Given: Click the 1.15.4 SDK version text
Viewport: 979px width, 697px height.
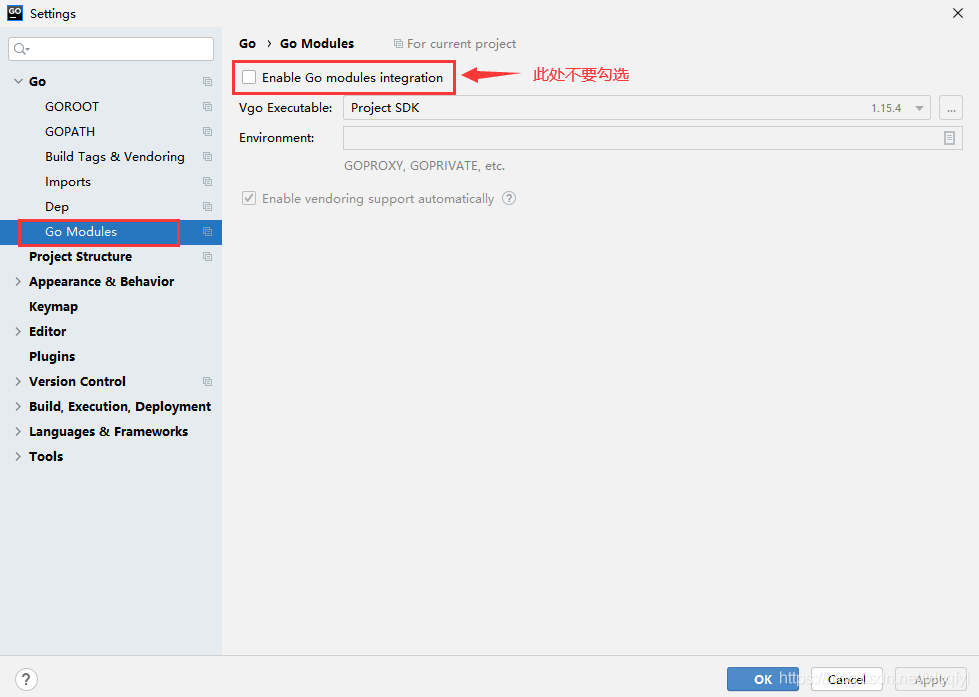Looking at the screenshot, I should coord(886,108).
